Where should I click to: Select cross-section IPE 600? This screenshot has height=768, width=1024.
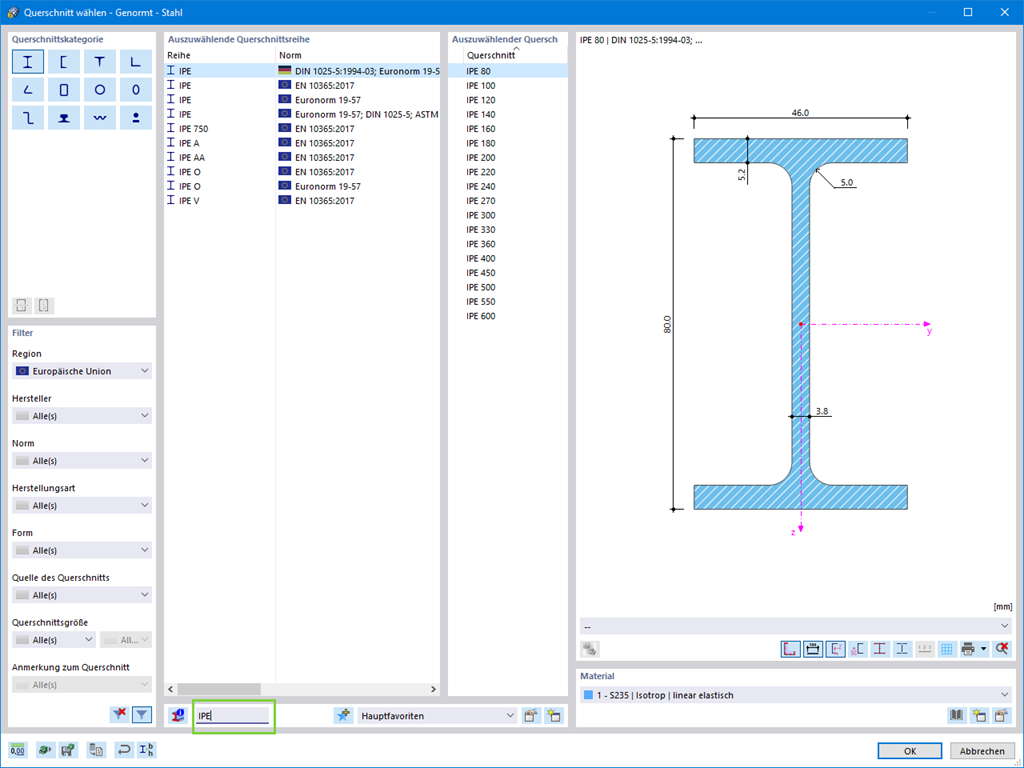[x=507, y=316]
